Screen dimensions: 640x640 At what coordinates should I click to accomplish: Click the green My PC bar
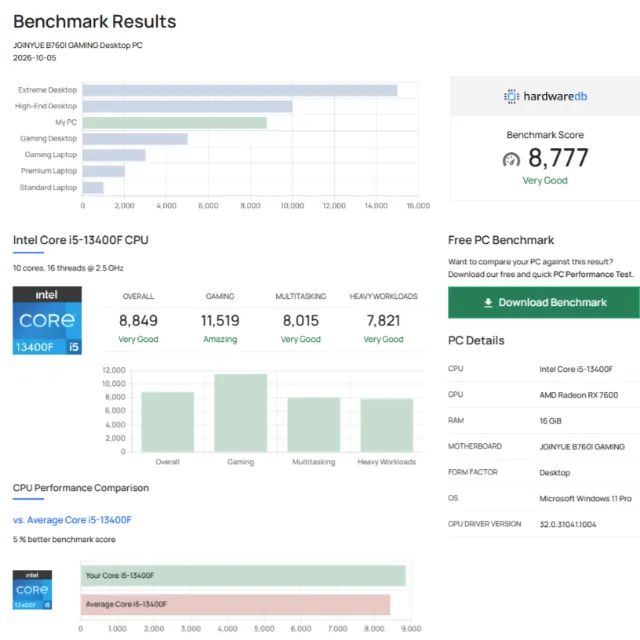tap(174, 123)
